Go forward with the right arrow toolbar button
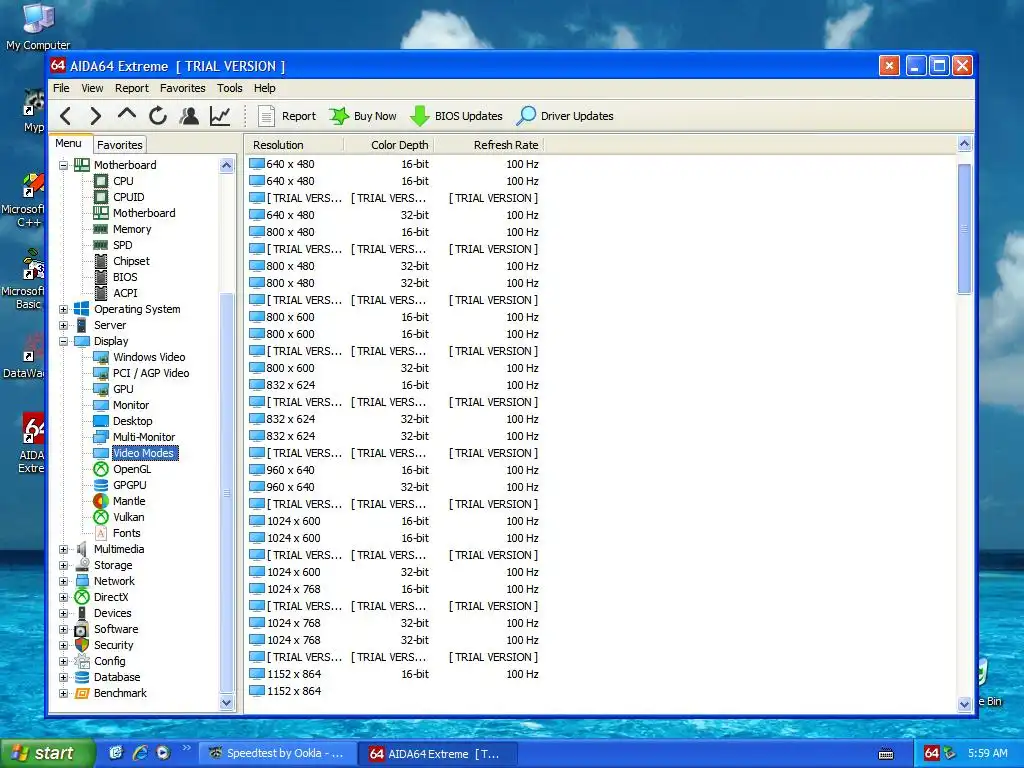1024x768 pixels. (x=95, y=116)
